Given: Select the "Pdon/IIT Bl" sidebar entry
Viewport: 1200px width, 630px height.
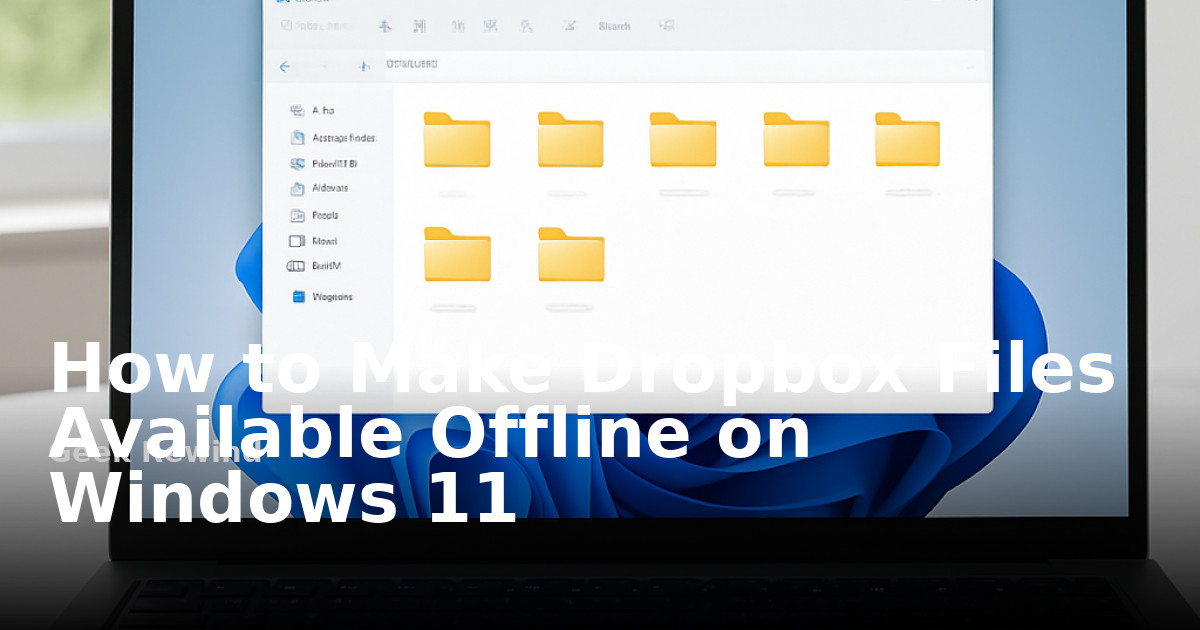Looking at the screenshot, I should click(324, 163).
